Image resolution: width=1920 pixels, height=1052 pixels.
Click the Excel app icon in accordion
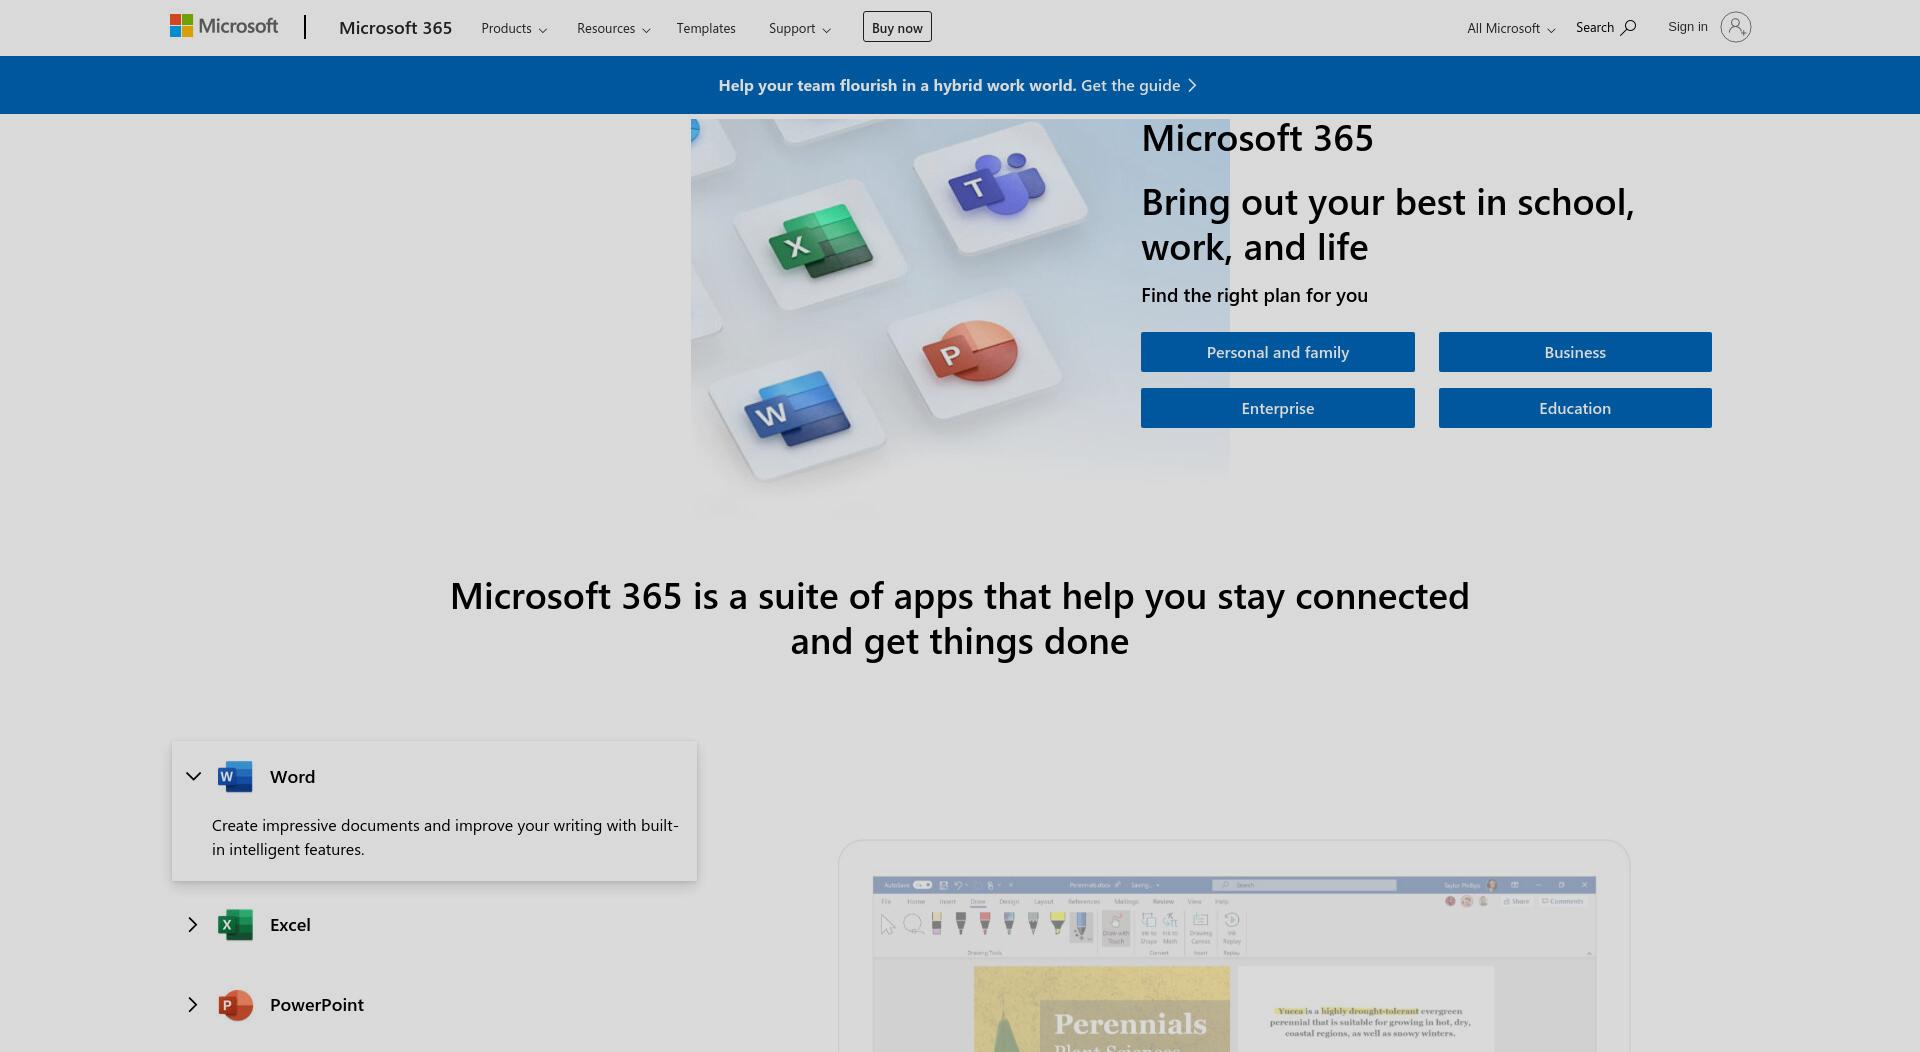coord(235,924)
